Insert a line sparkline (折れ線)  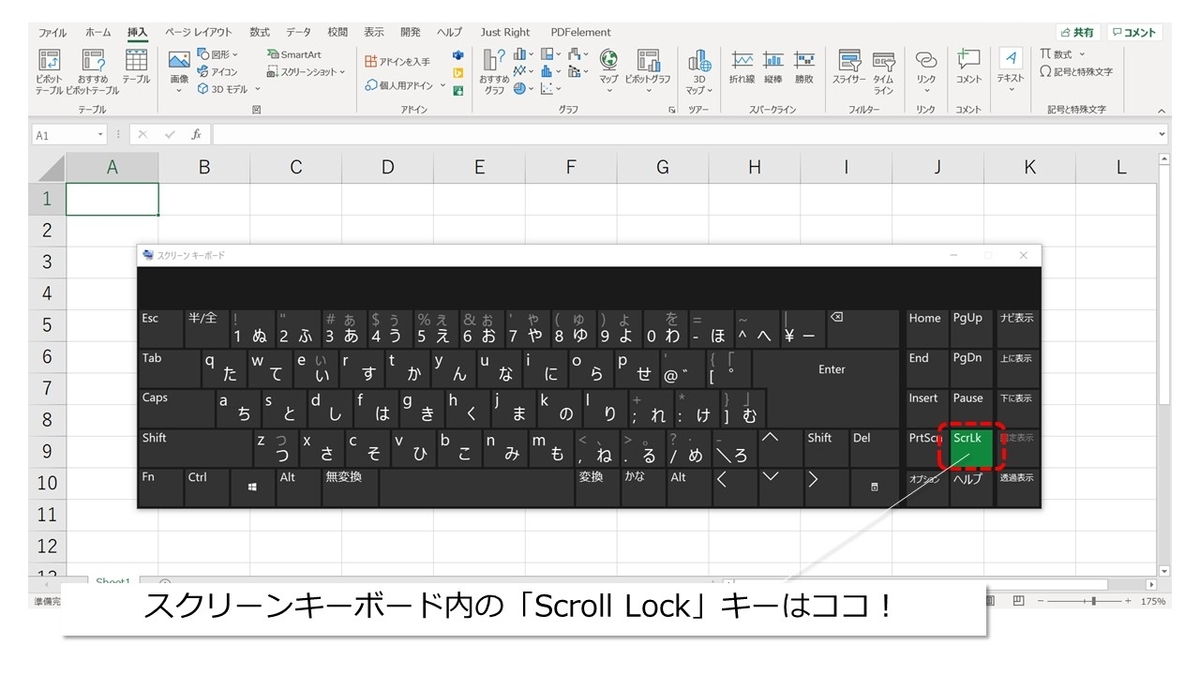tap(741, 68)
